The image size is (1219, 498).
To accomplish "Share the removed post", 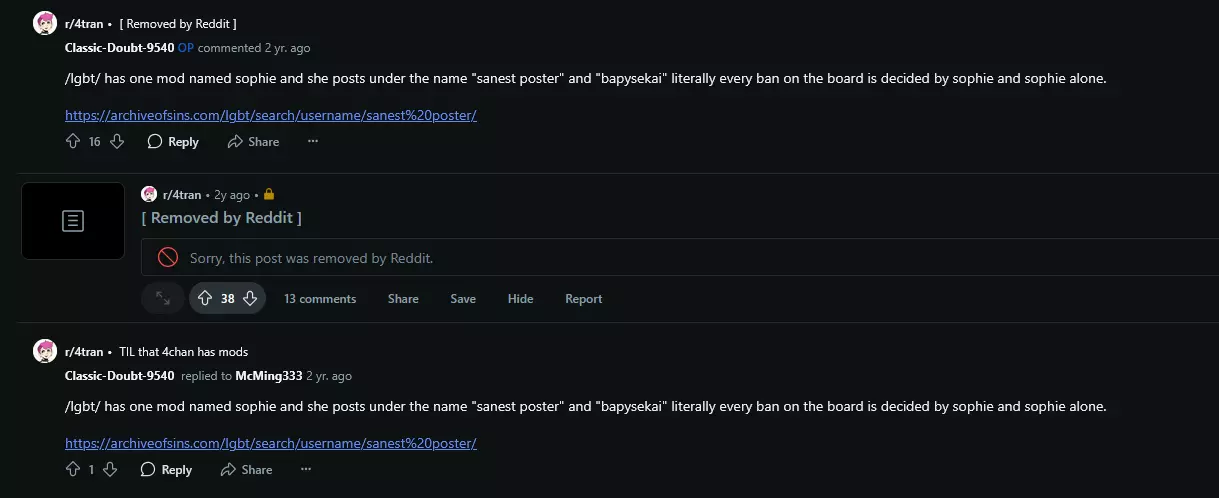I will coord(403,299).
